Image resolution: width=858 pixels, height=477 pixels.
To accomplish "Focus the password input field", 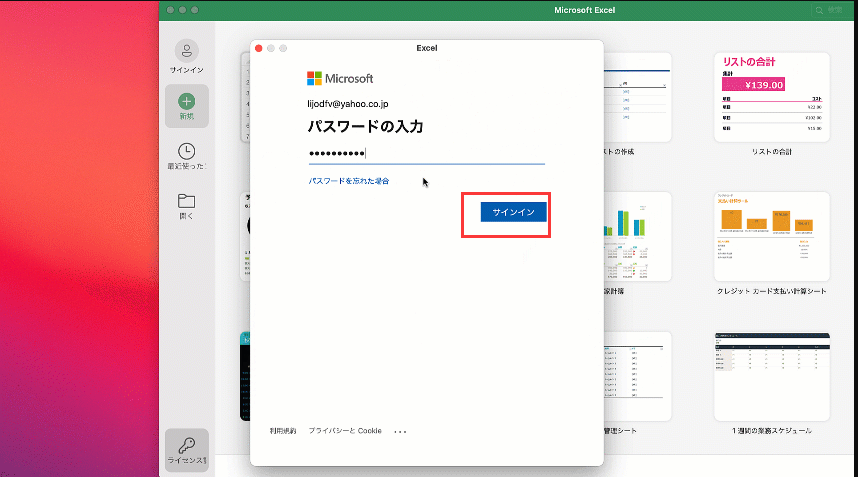I will pos(426,153).
